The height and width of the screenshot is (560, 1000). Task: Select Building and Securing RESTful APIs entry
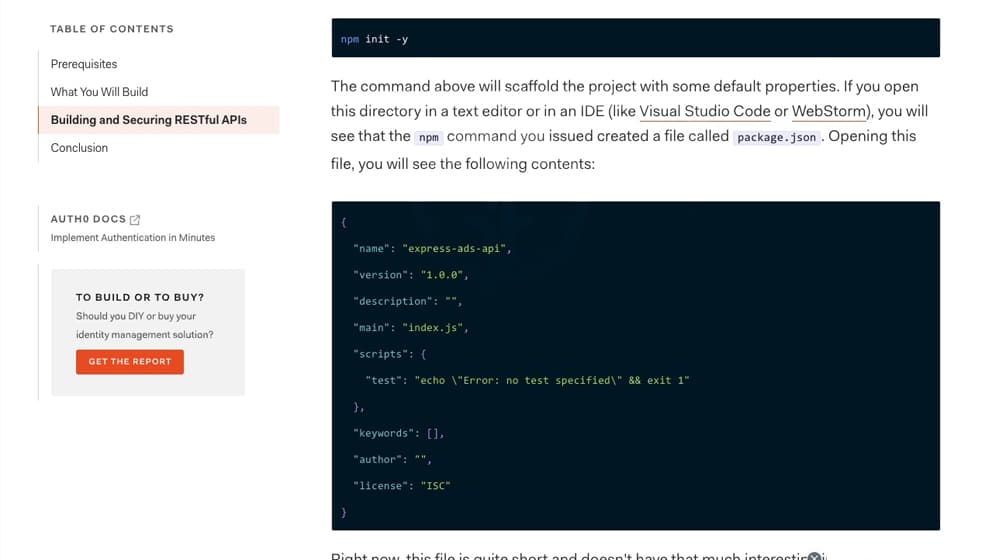[x=149, y=120]
